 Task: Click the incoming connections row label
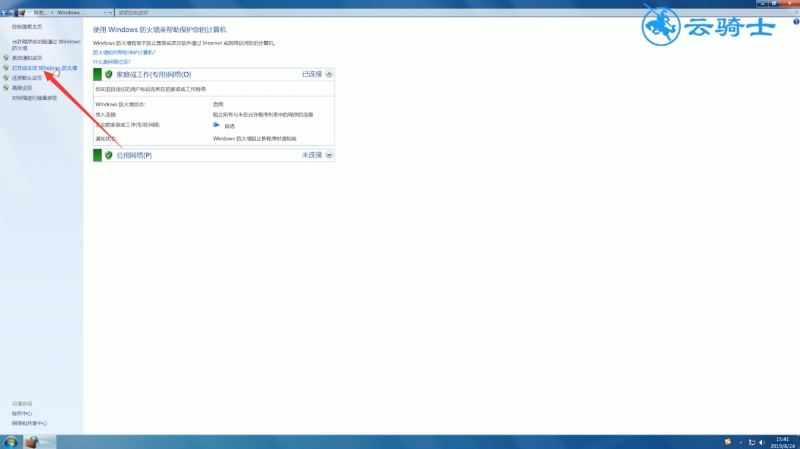click(106, 114)
